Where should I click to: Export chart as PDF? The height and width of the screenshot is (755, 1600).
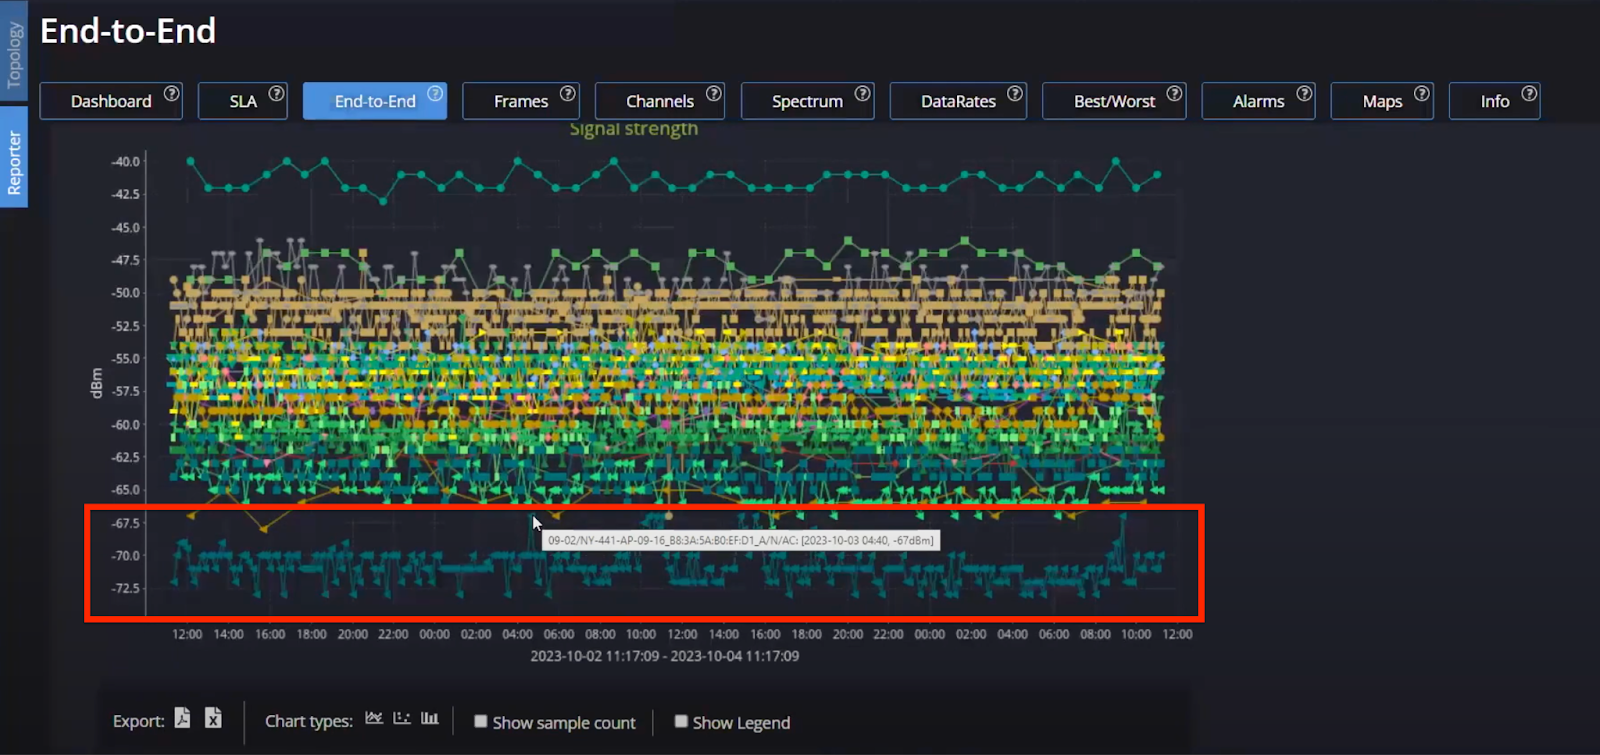click(182, 718)
